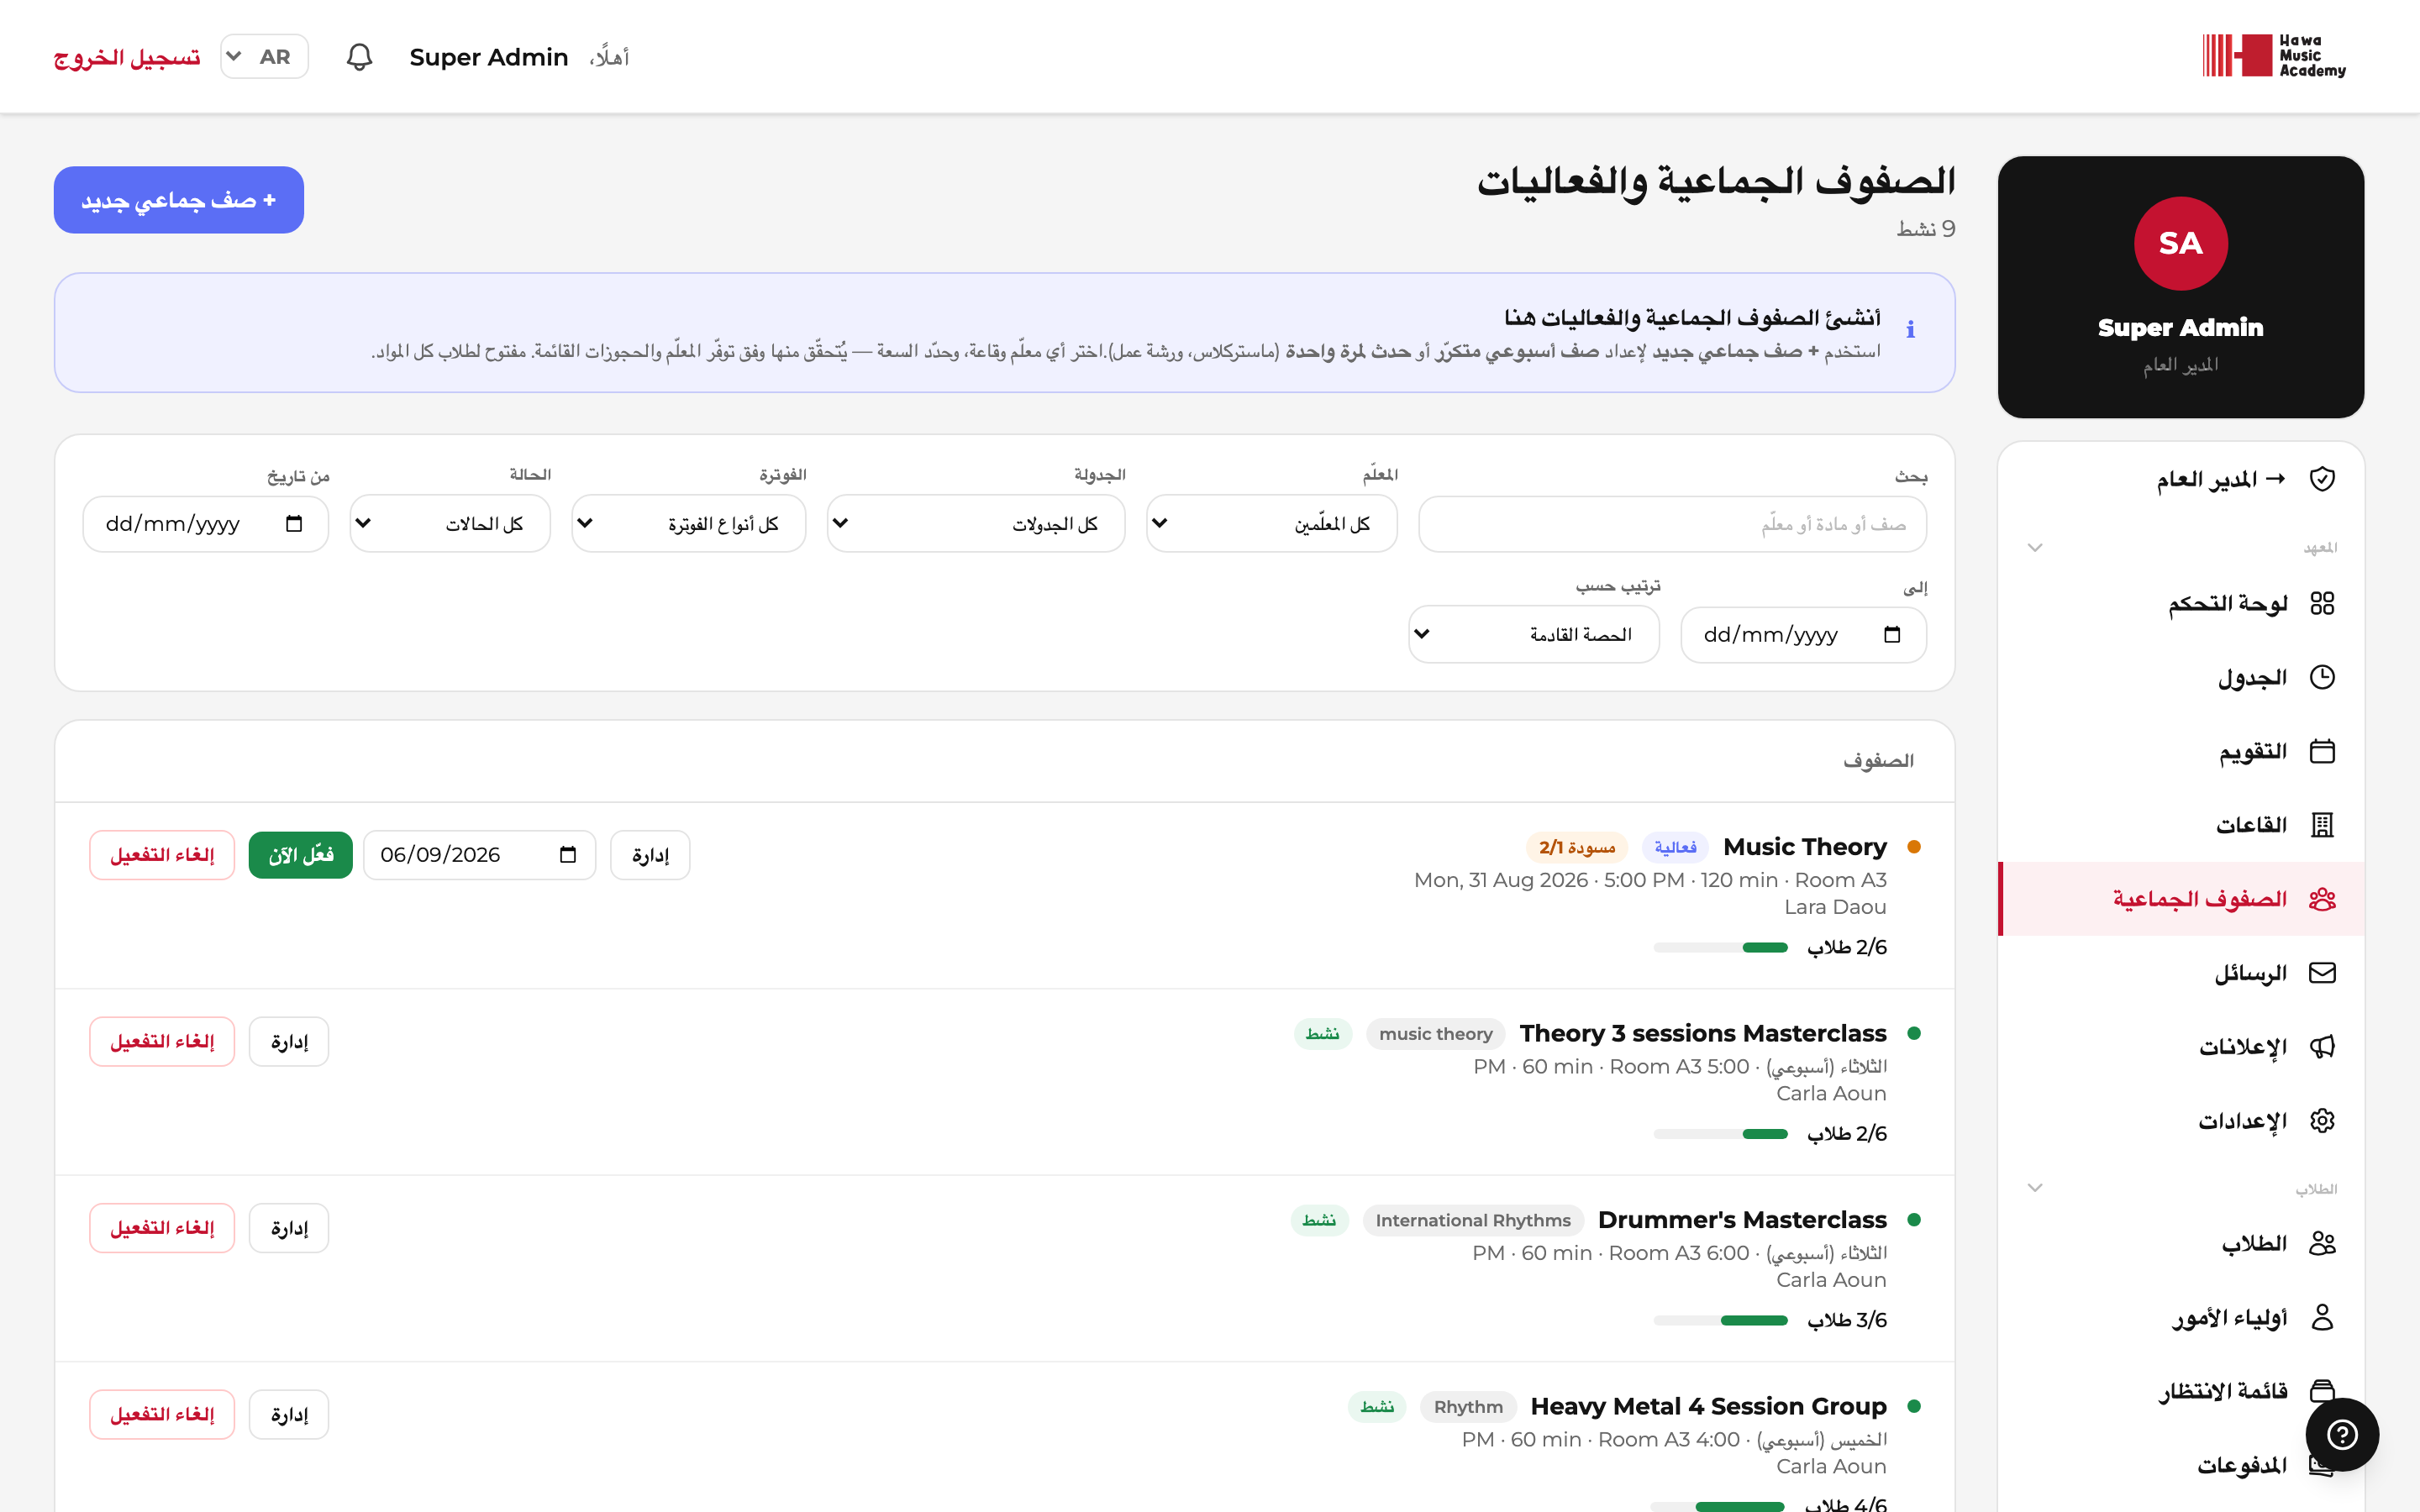The height and width of the screenshot is (1512, 2420).
Task: Open the notifications bell
Action: (x=359, y=57)
